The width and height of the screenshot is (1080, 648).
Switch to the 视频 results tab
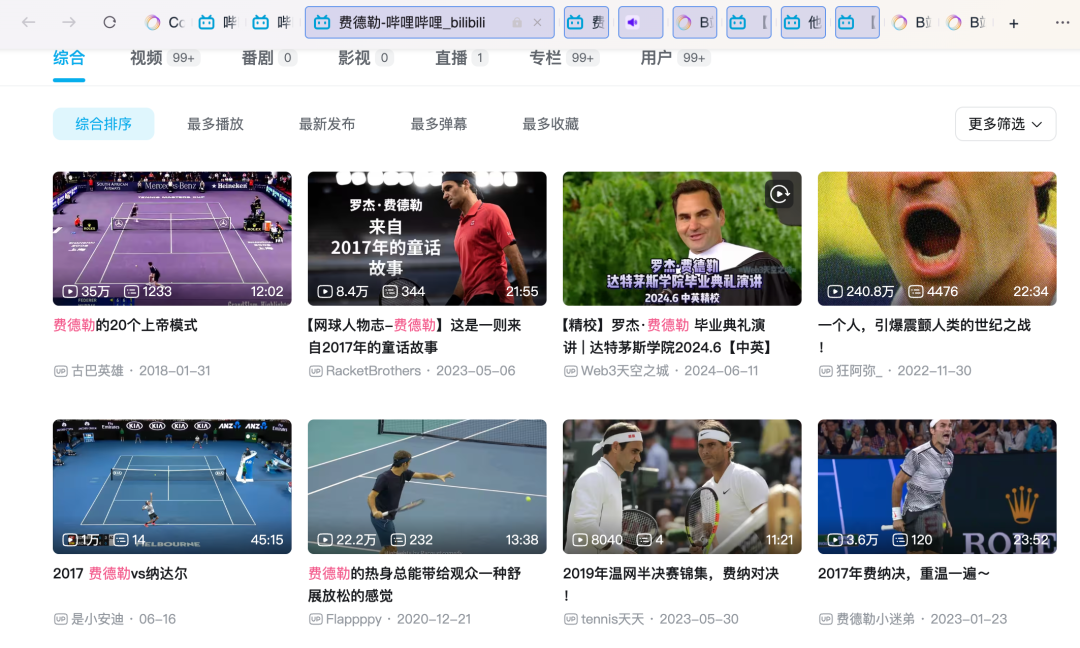(x=146, y=58)
